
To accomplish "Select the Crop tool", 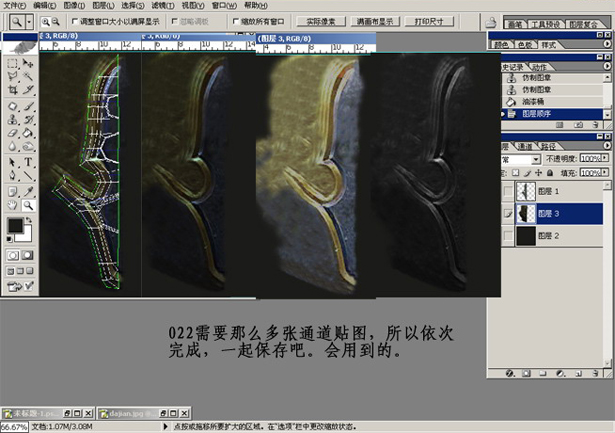I will click(x=11, y=90).
